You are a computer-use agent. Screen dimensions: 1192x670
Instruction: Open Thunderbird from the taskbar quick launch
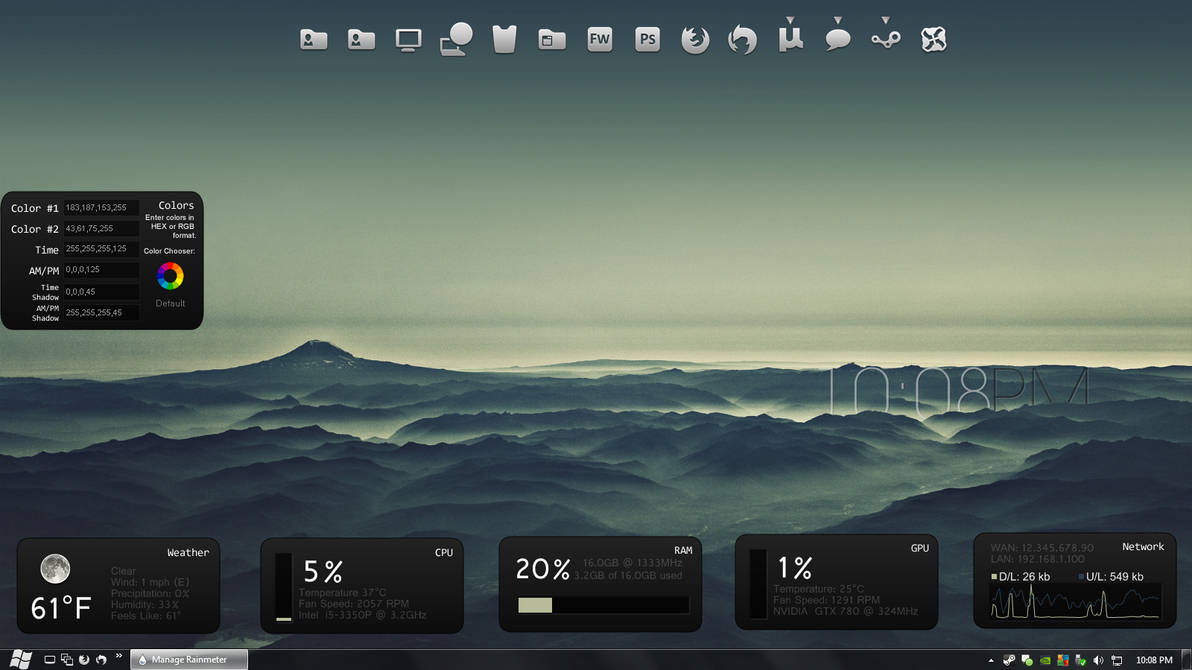[101, 660]
